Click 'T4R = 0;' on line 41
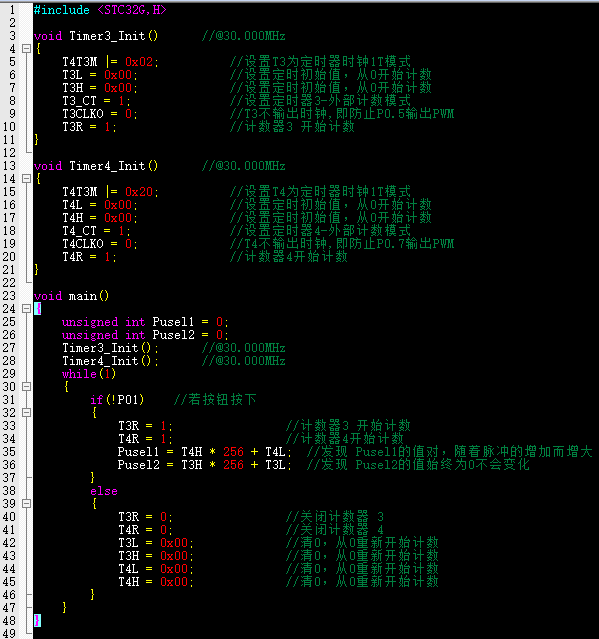Viewport: 599px width, 639px height. pos(145,530)
